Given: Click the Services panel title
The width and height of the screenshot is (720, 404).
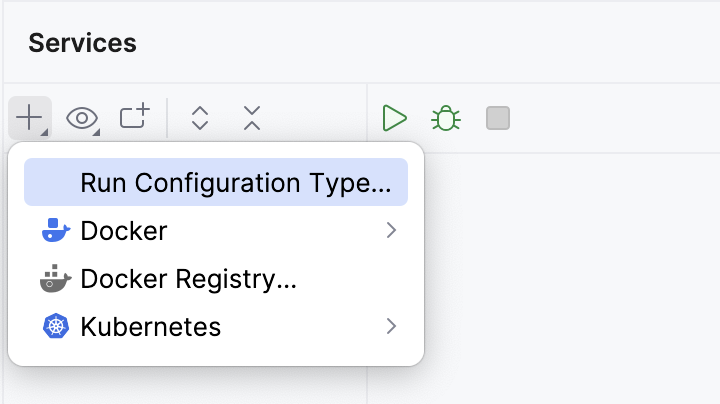Looking at the screenshot, I should click(82, 43).
